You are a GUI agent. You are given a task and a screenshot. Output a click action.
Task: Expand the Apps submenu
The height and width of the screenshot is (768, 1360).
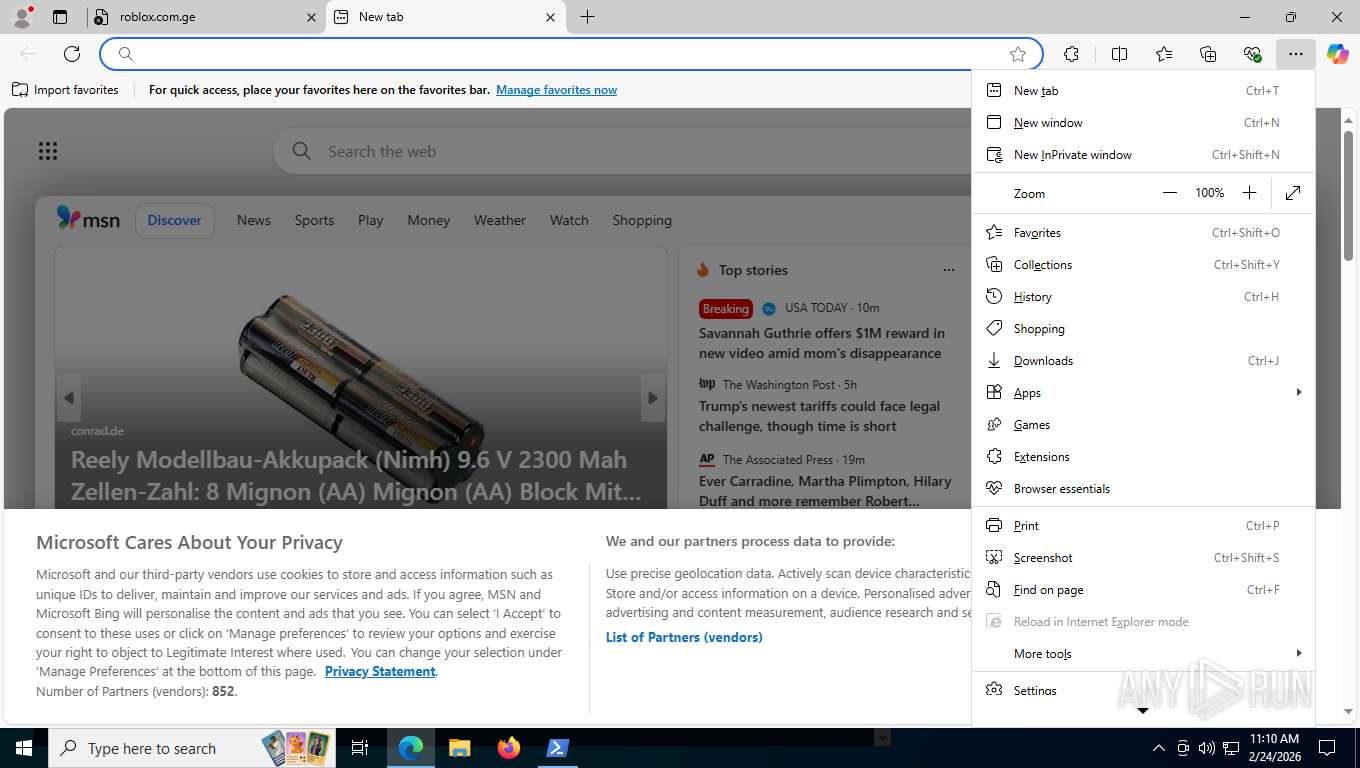pyautogui.click(x=1143, y=393)
